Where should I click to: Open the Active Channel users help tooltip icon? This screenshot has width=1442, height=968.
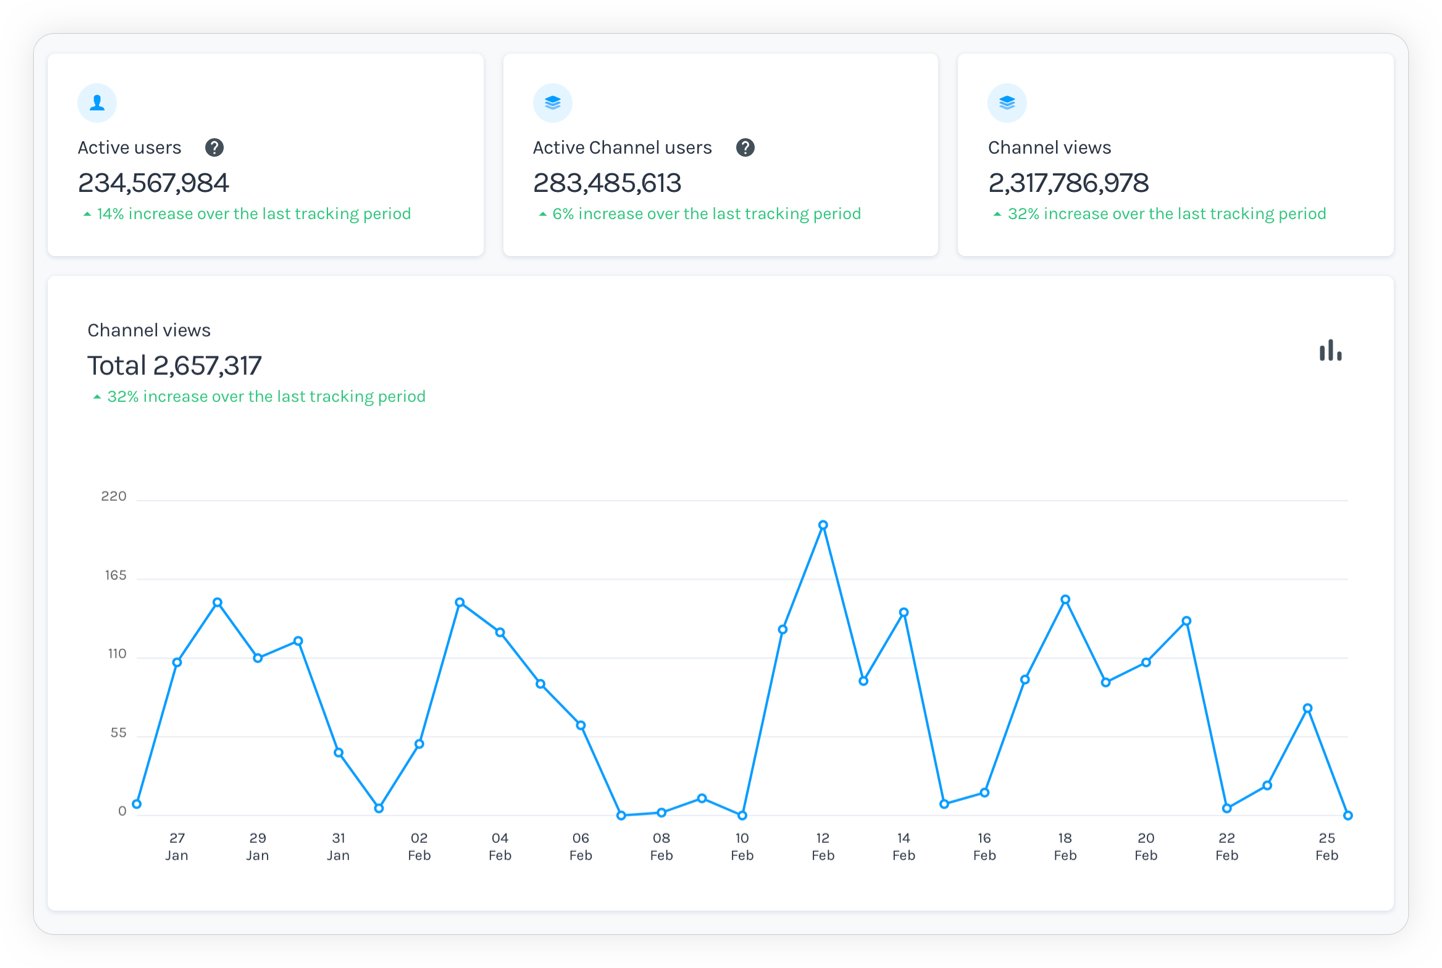coord(745,147)
